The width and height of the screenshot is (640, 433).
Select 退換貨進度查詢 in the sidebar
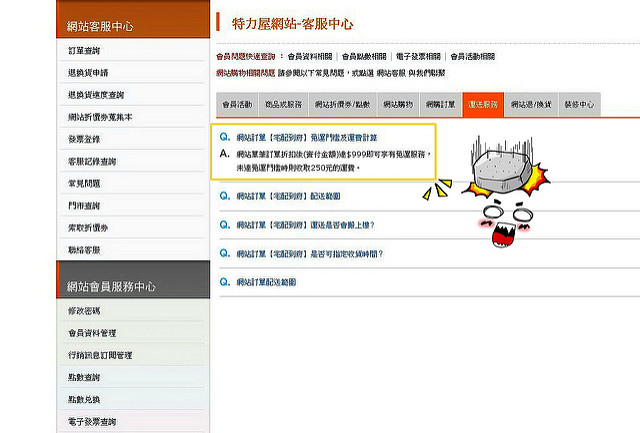(96, 95)
